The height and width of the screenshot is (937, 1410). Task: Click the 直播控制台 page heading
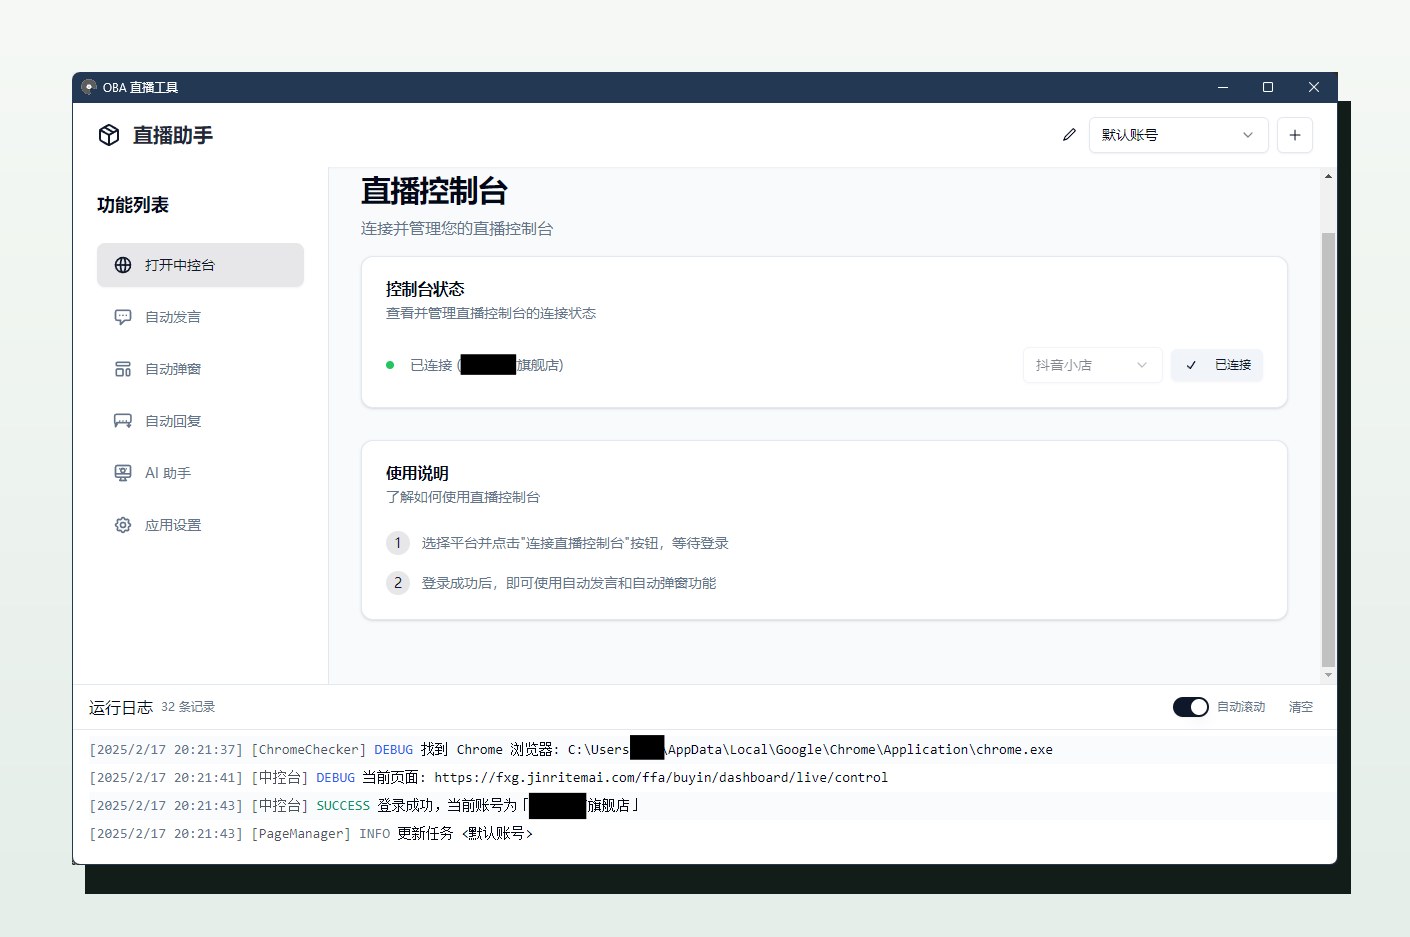[x=434, y=191]
